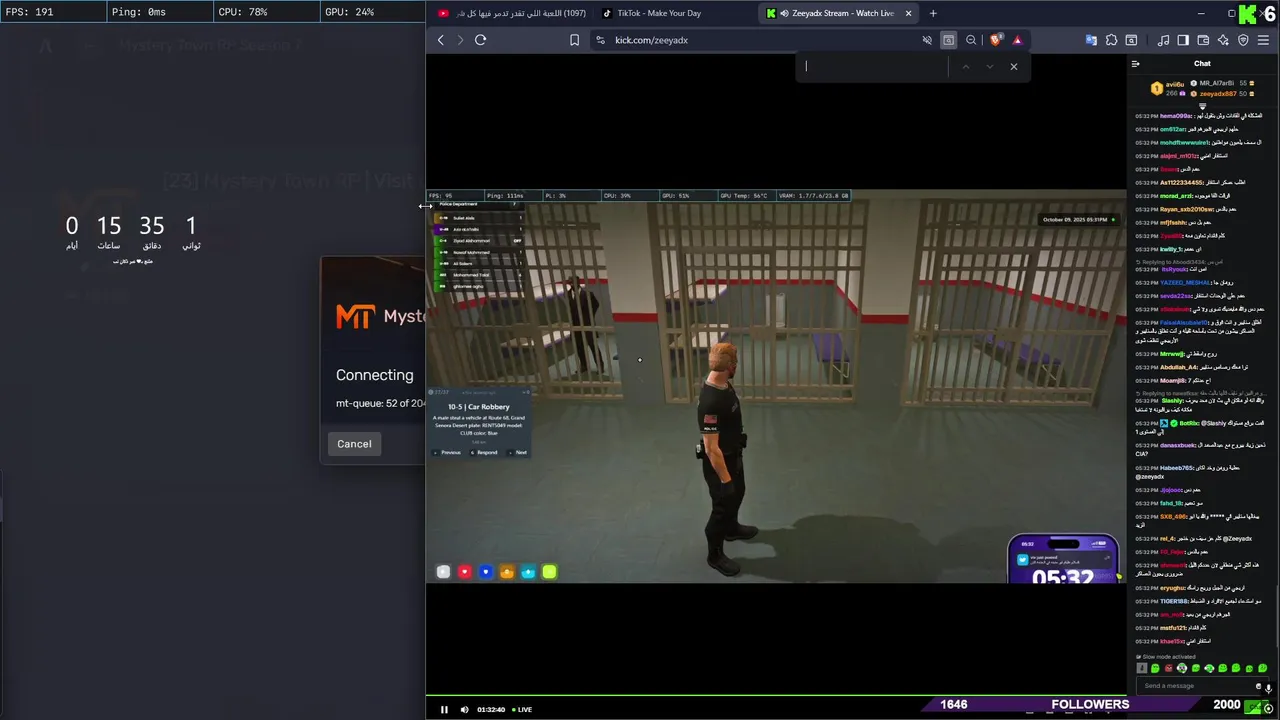
Task: Click the mt-queue 52 of 204 text
Action: [x=380, y=403]
